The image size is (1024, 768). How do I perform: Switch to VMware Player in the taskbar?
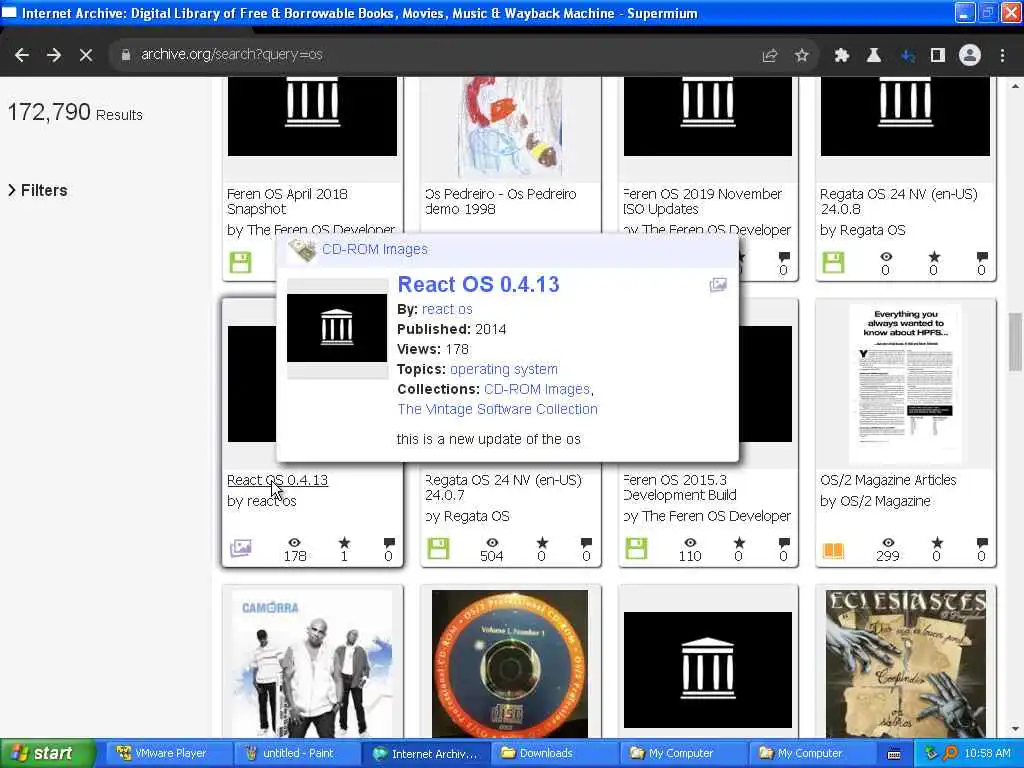[x=167, y=754]
